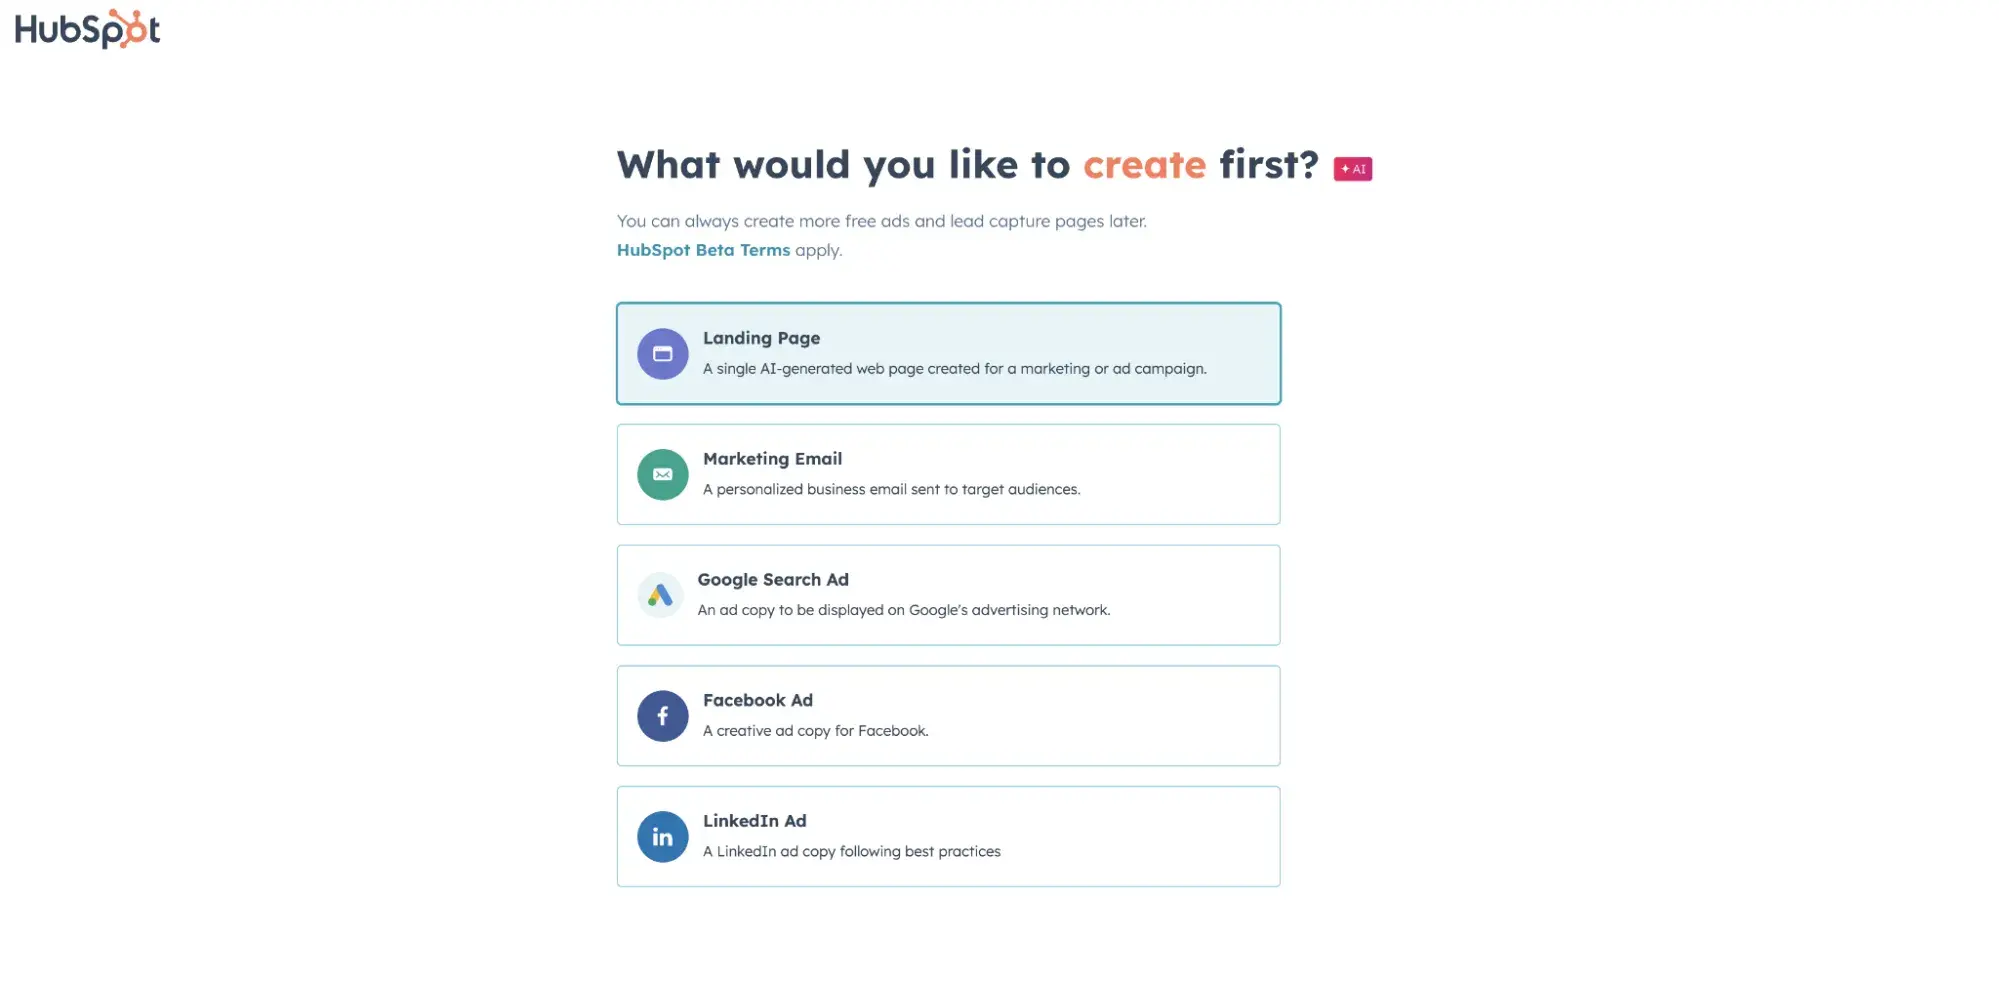The height and width of the screenshot is (999, 1999).
Task: Click the Marketing Email description text
Action: (892, 489)
